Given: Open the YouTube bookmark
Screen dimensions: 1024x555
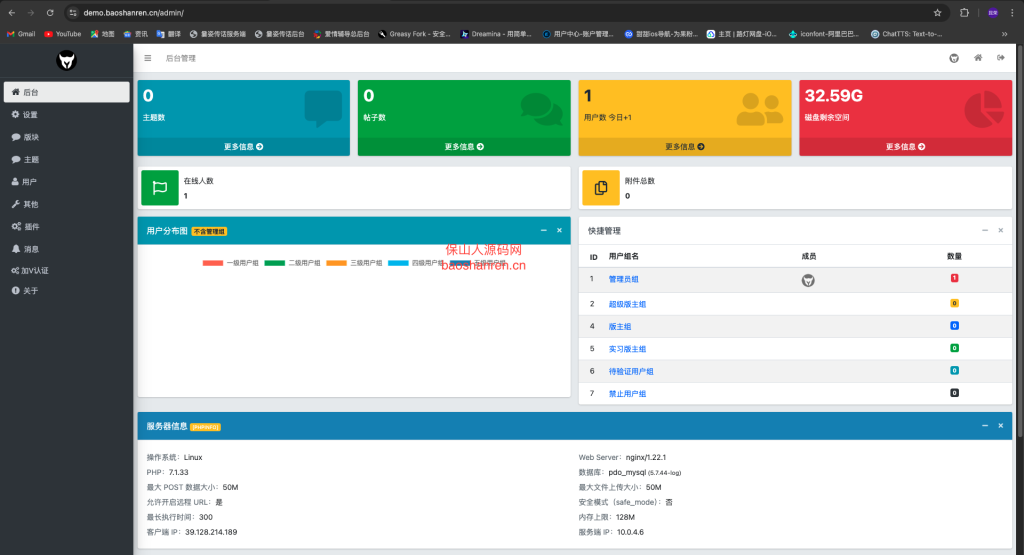Looking at the screenshot, I should click(x=63, y=34).
